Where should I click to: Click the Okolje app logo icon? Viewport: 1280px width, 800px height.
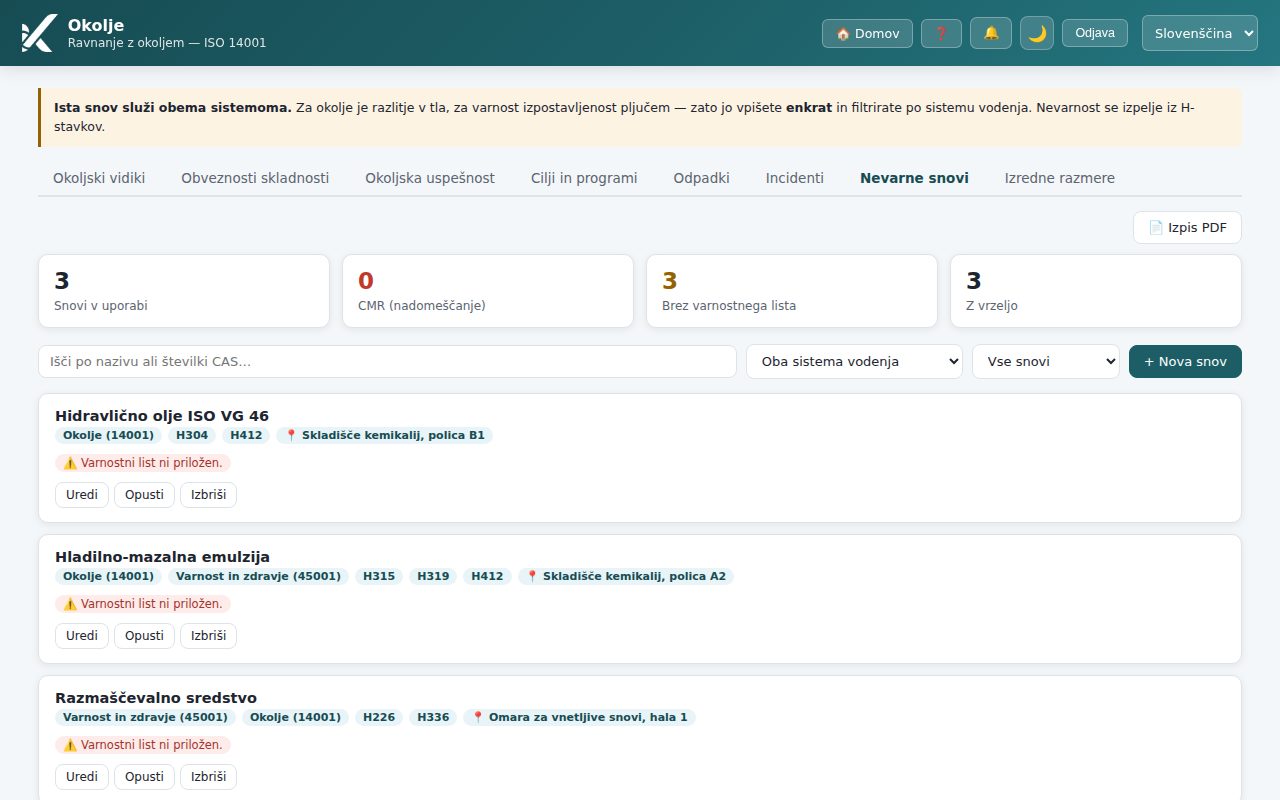38,33
